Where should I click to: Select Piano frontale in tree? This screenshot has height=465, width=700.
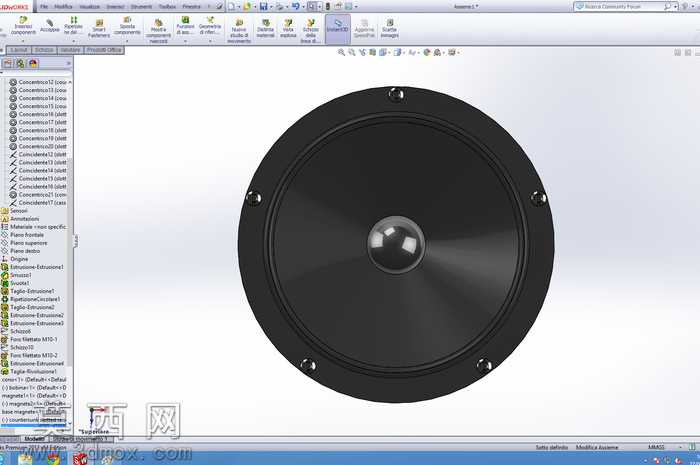pos(23,235)
